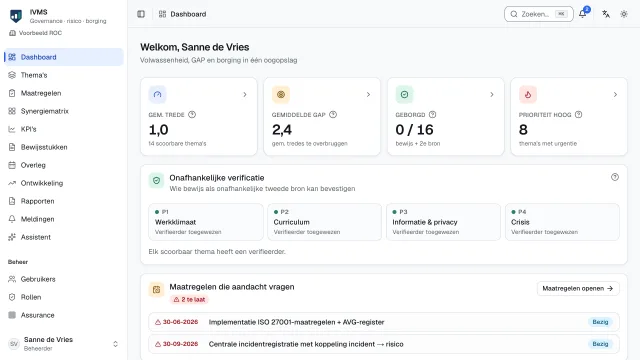
Task: Show help for Geborgd
Action: click(x=433, y=115)
